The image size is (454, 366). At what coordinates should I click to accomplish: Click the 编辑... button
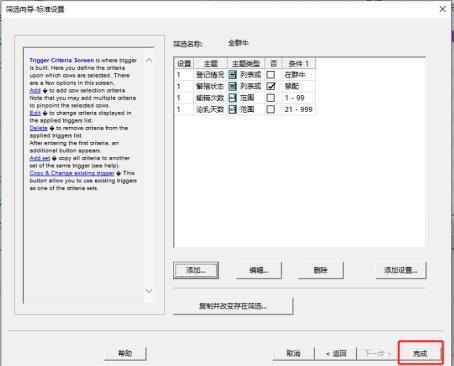coord(259,270)
